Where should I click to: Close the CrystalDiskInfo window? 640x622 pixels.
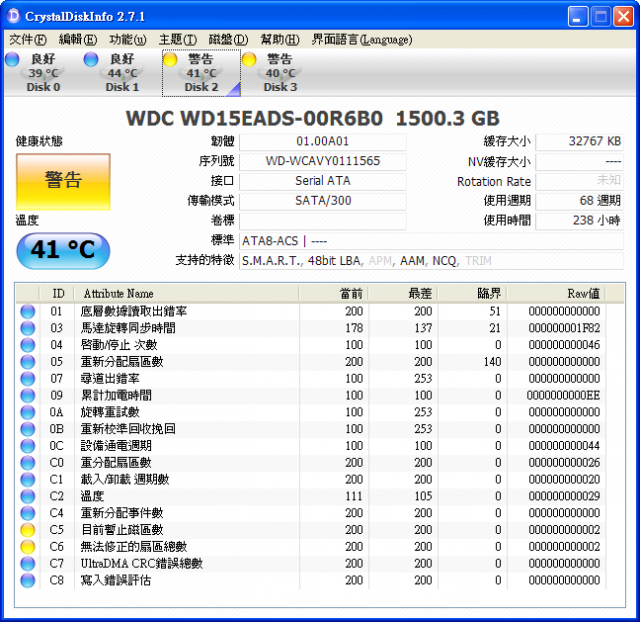623,17
